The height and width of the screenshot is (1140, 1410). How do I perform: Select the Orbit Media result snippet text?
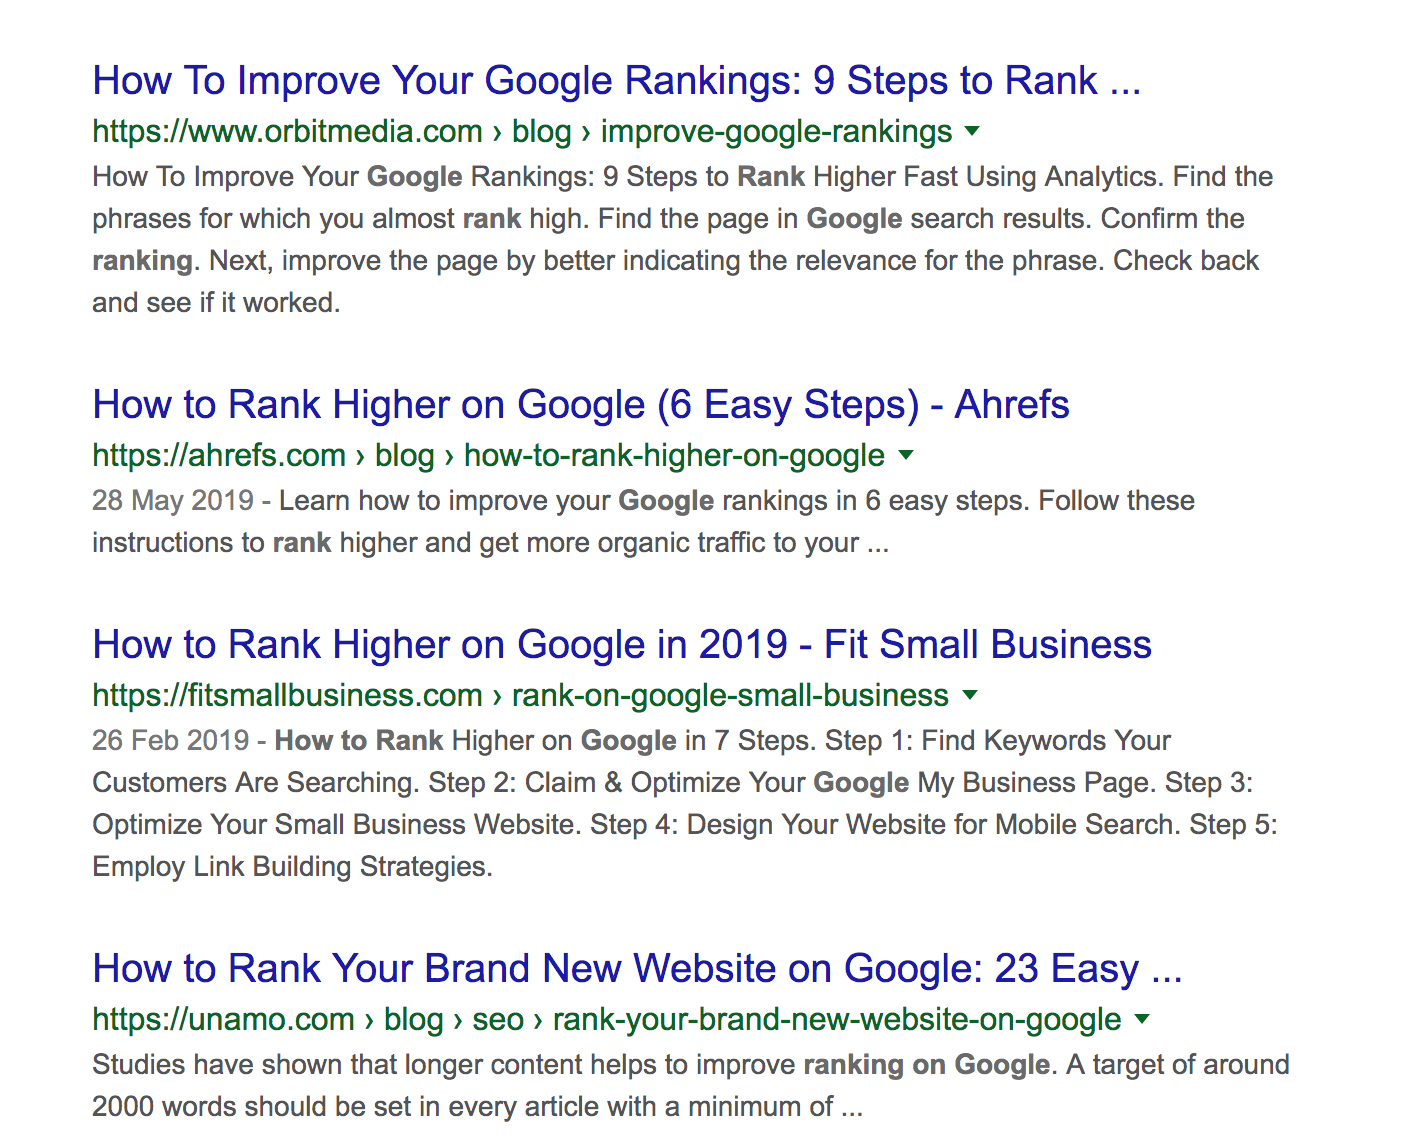(683, 240)
